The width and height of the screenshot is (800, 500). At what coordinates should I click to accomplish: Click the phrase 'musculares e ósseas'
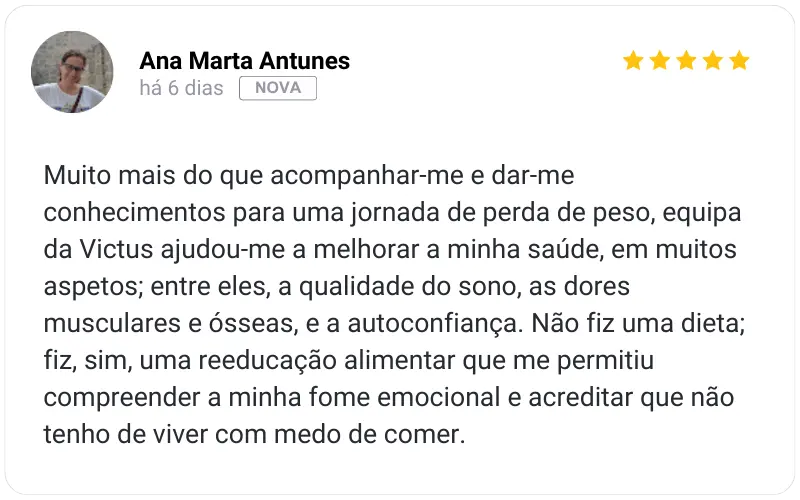171,323
